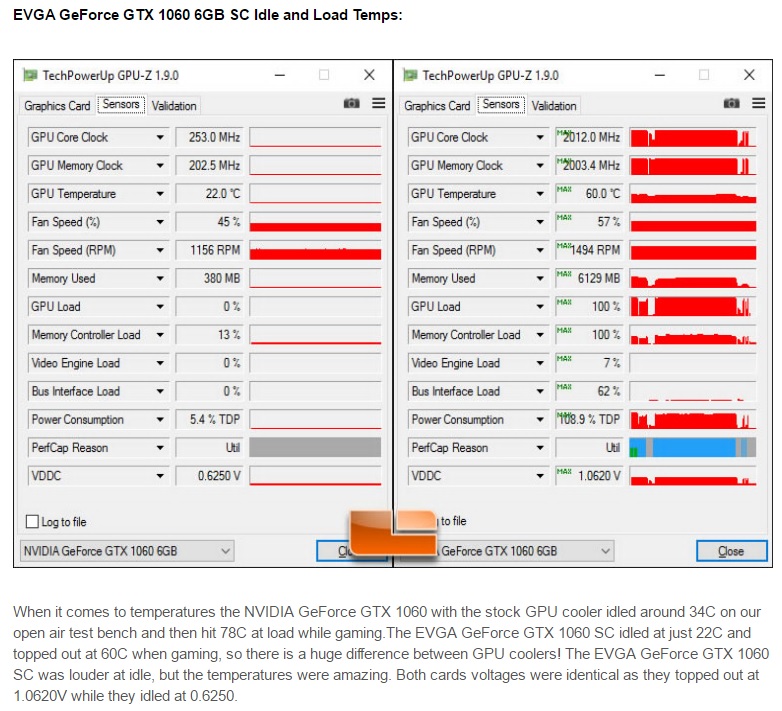
Task: Expand Fan Speed (%) dropdown in left window
Action: pyautogui.click(x=160, y=222)
